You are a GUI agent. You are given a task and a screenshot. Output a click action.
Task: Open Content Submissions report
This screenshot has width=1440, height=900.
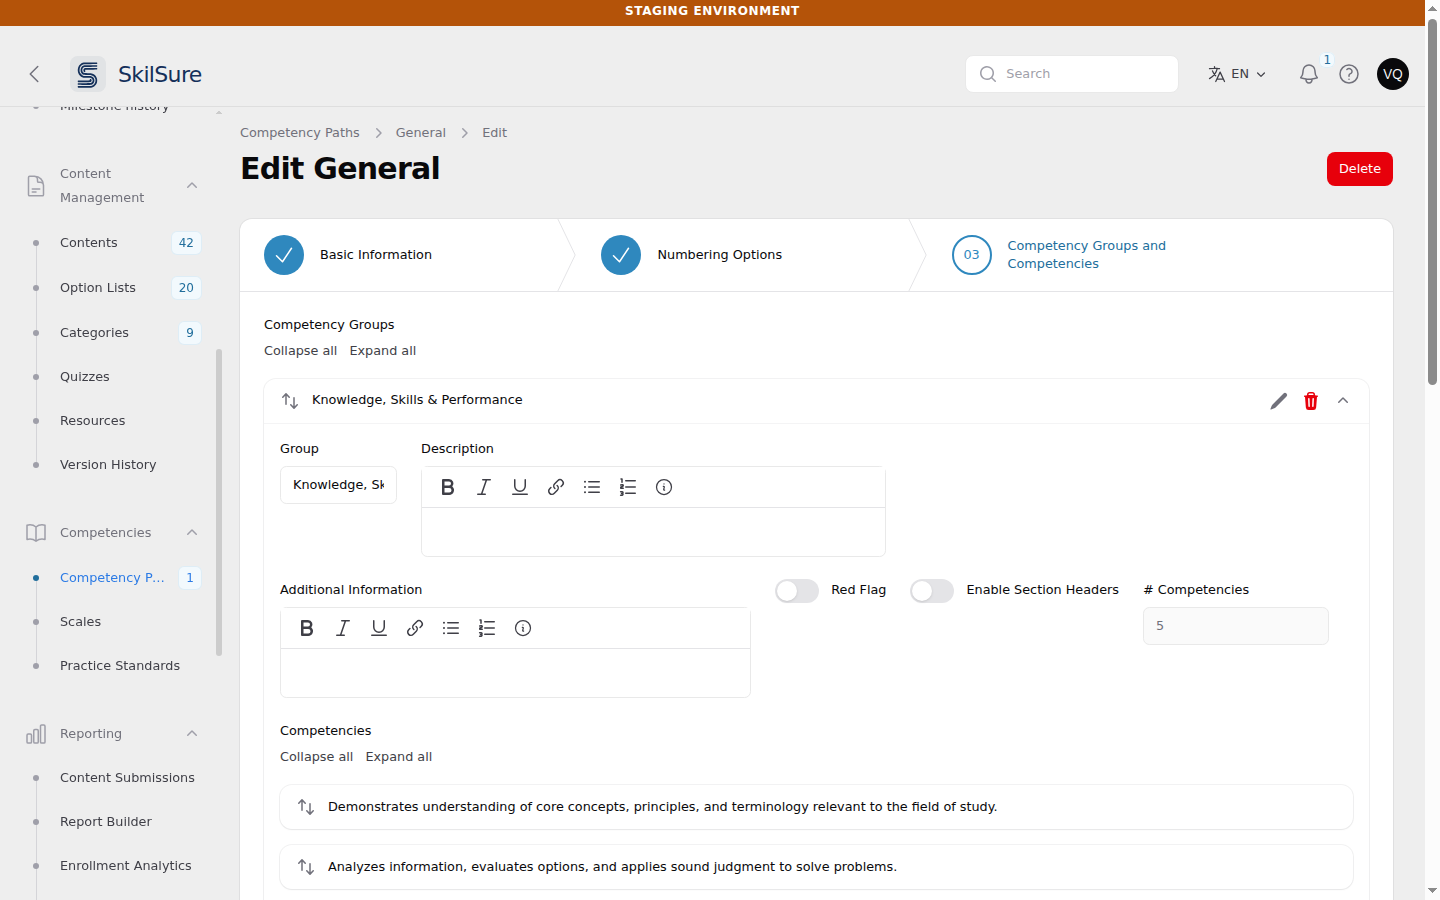127,778
